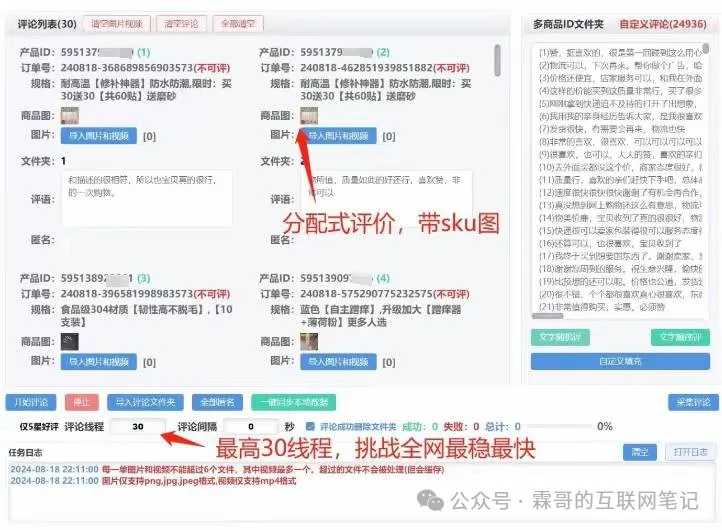Switch to 自定义评论(24936) tab
Screen dimensions: 722x530
[663, 24]
